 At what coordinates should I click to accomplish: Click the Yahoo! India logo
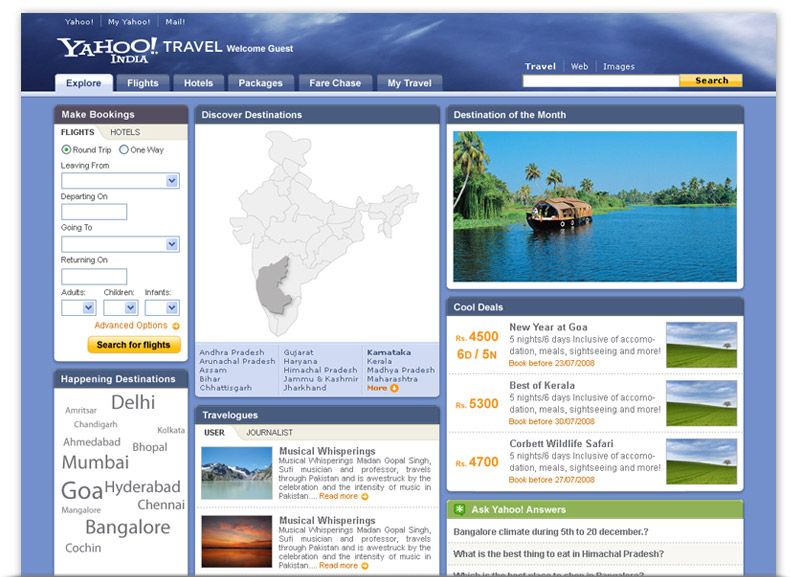[x=107, y=50]
